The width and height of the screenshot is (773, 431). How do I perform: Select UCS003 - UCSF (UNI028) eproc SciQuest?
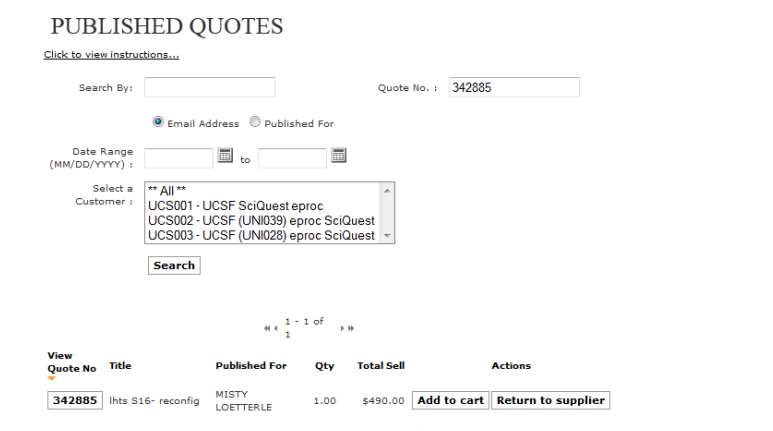click(263, 235)
